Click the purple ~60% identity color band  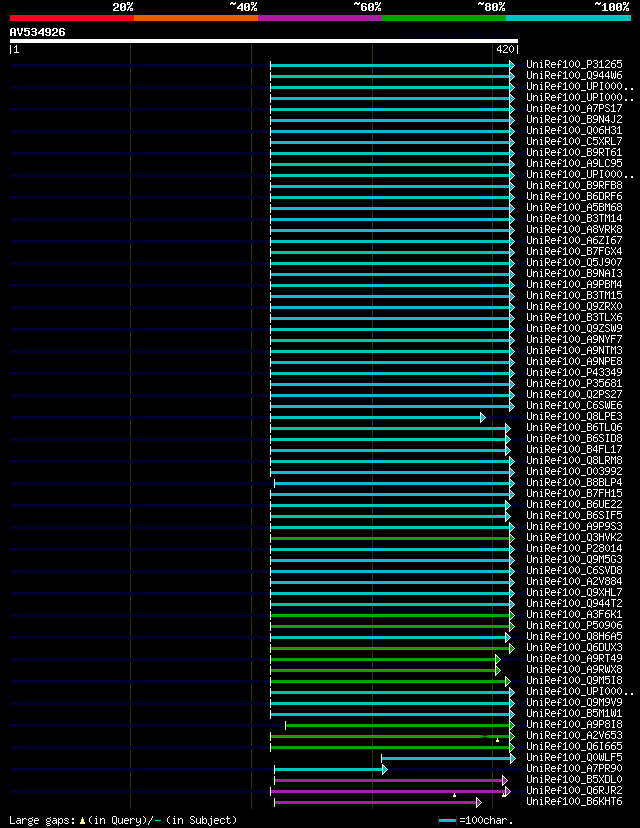coord(320,18)
